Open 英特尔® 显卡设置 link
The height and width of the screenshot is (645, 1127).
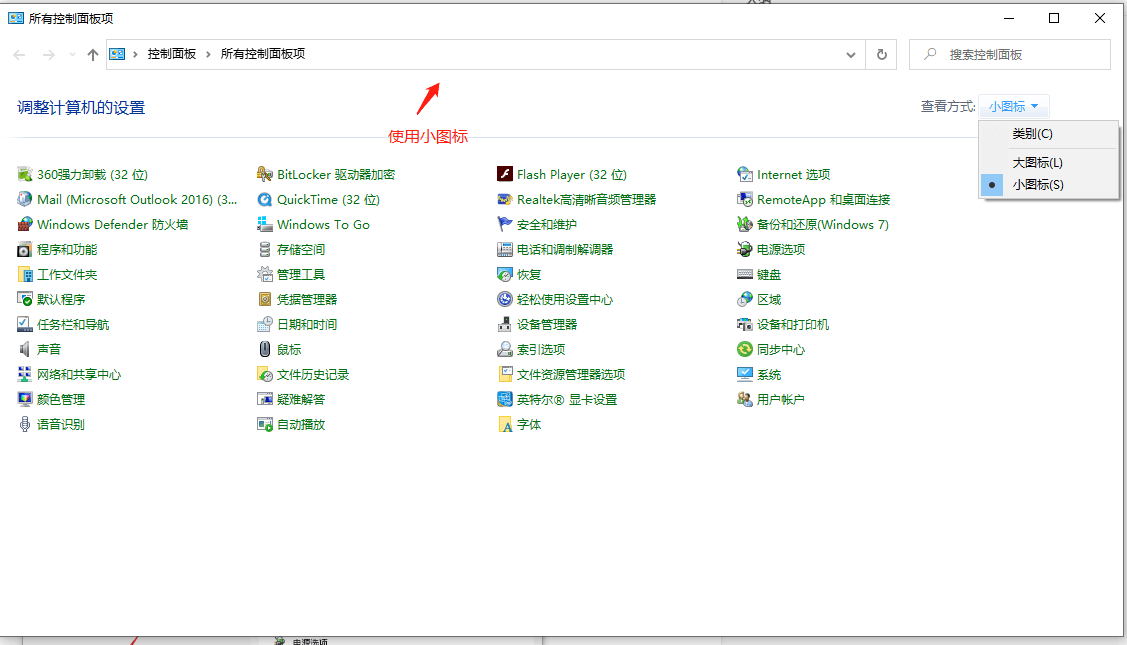[567, 399]
